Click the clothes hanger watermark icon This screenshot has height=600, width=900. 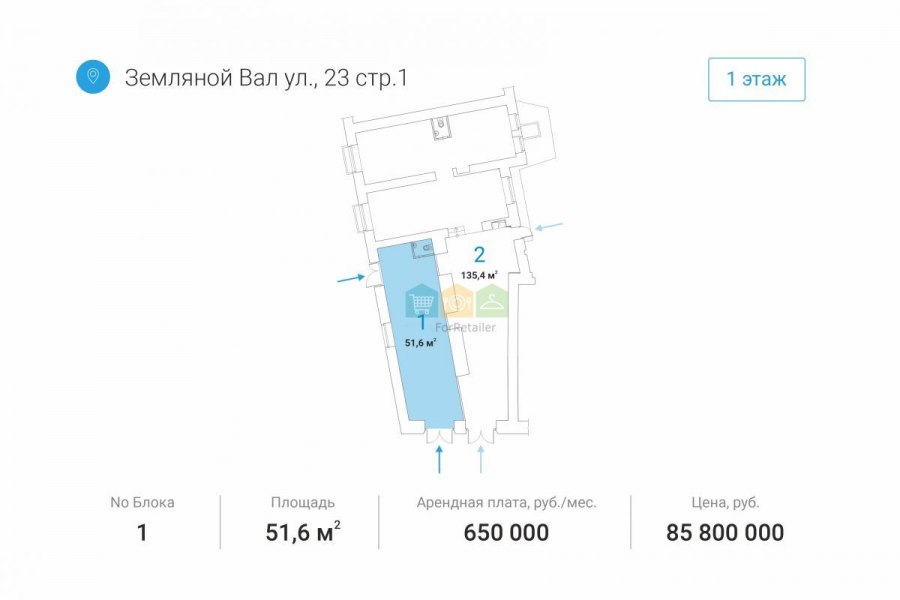click(x=491, y=301)
